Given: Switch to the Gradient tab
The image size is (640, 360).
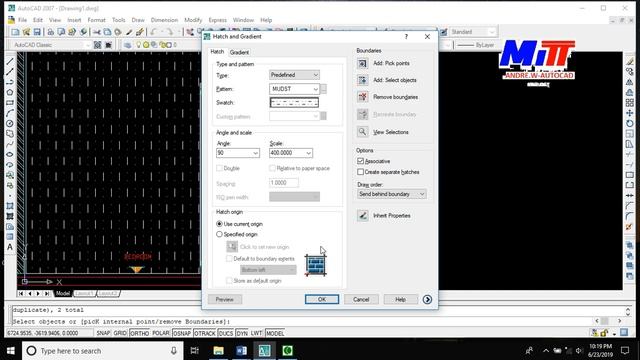Looking at the screenshot, I should [x=239, y=52].
